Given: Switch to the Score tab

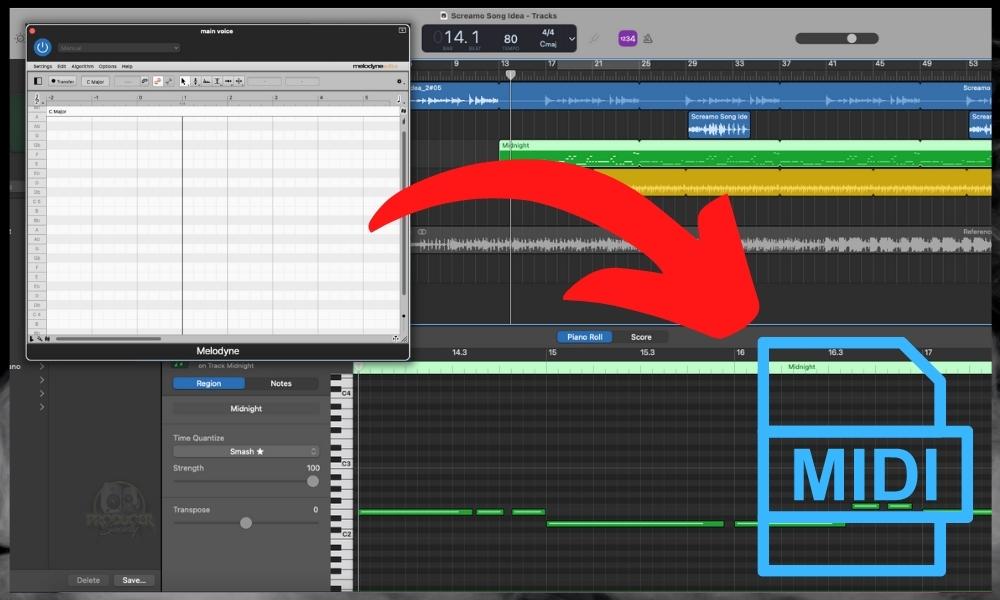Looking at the screenshot, I should (641, 337).
